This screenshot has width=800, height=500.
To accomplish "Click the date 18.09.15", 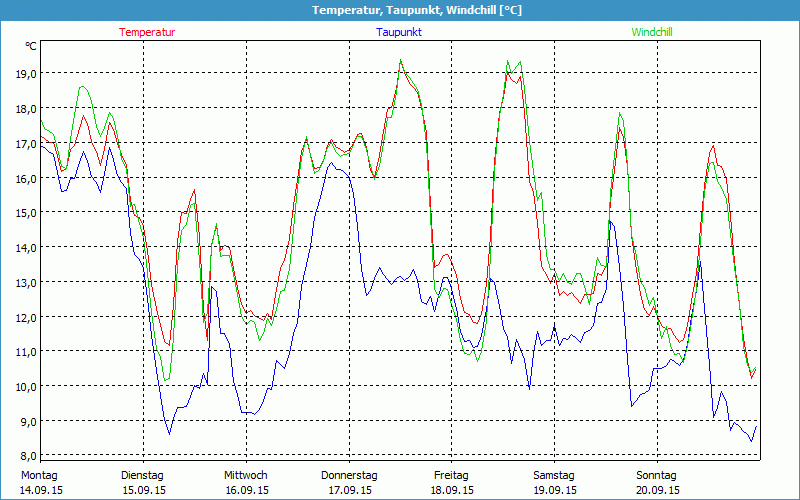I will (452, 490).
